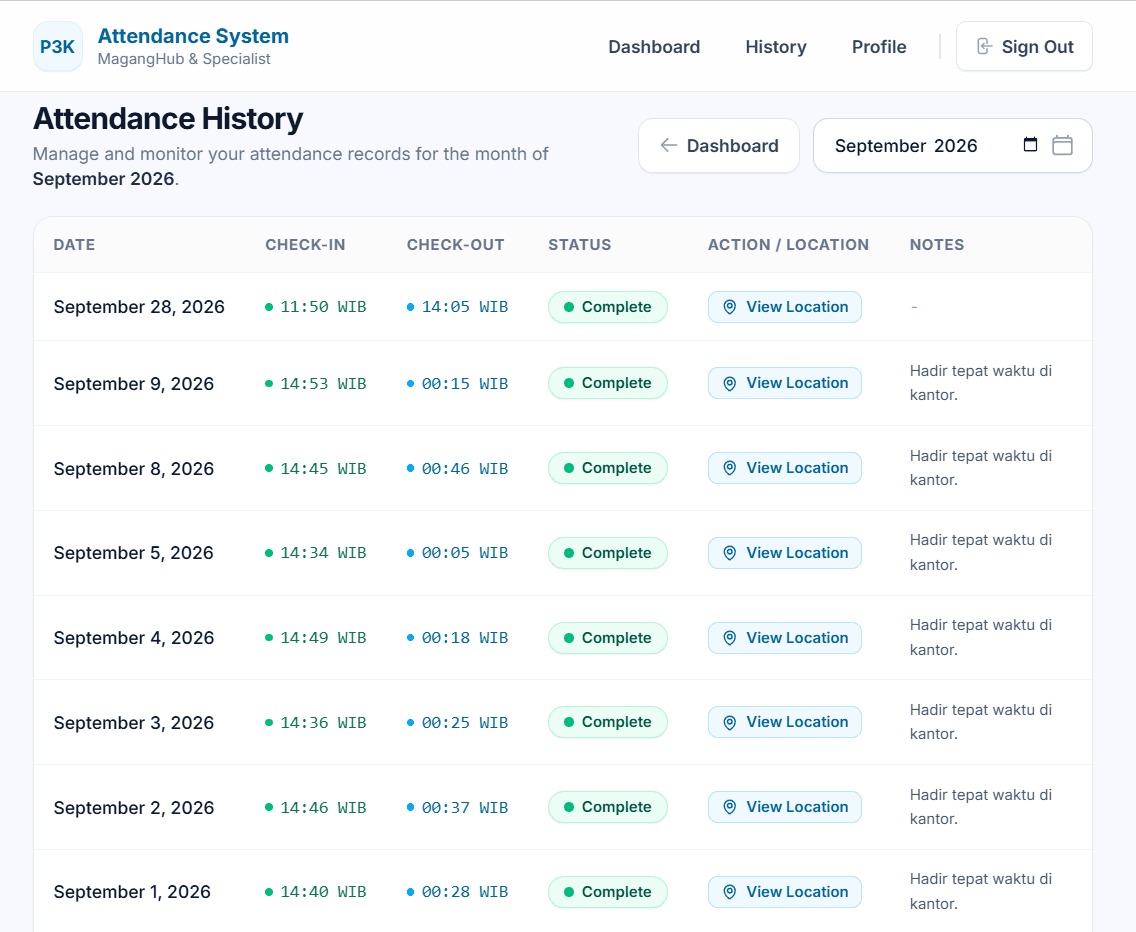
Task: View Location for September 5, 2026
Action: coord(785,553)
